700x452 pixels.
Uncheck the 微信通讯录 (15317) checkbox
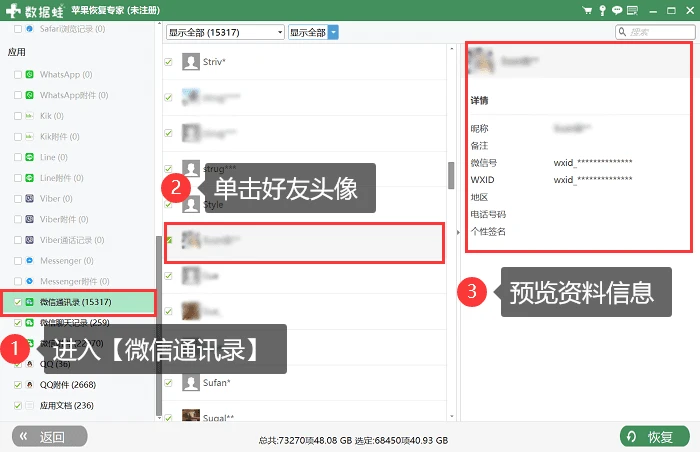click(18, 302)
